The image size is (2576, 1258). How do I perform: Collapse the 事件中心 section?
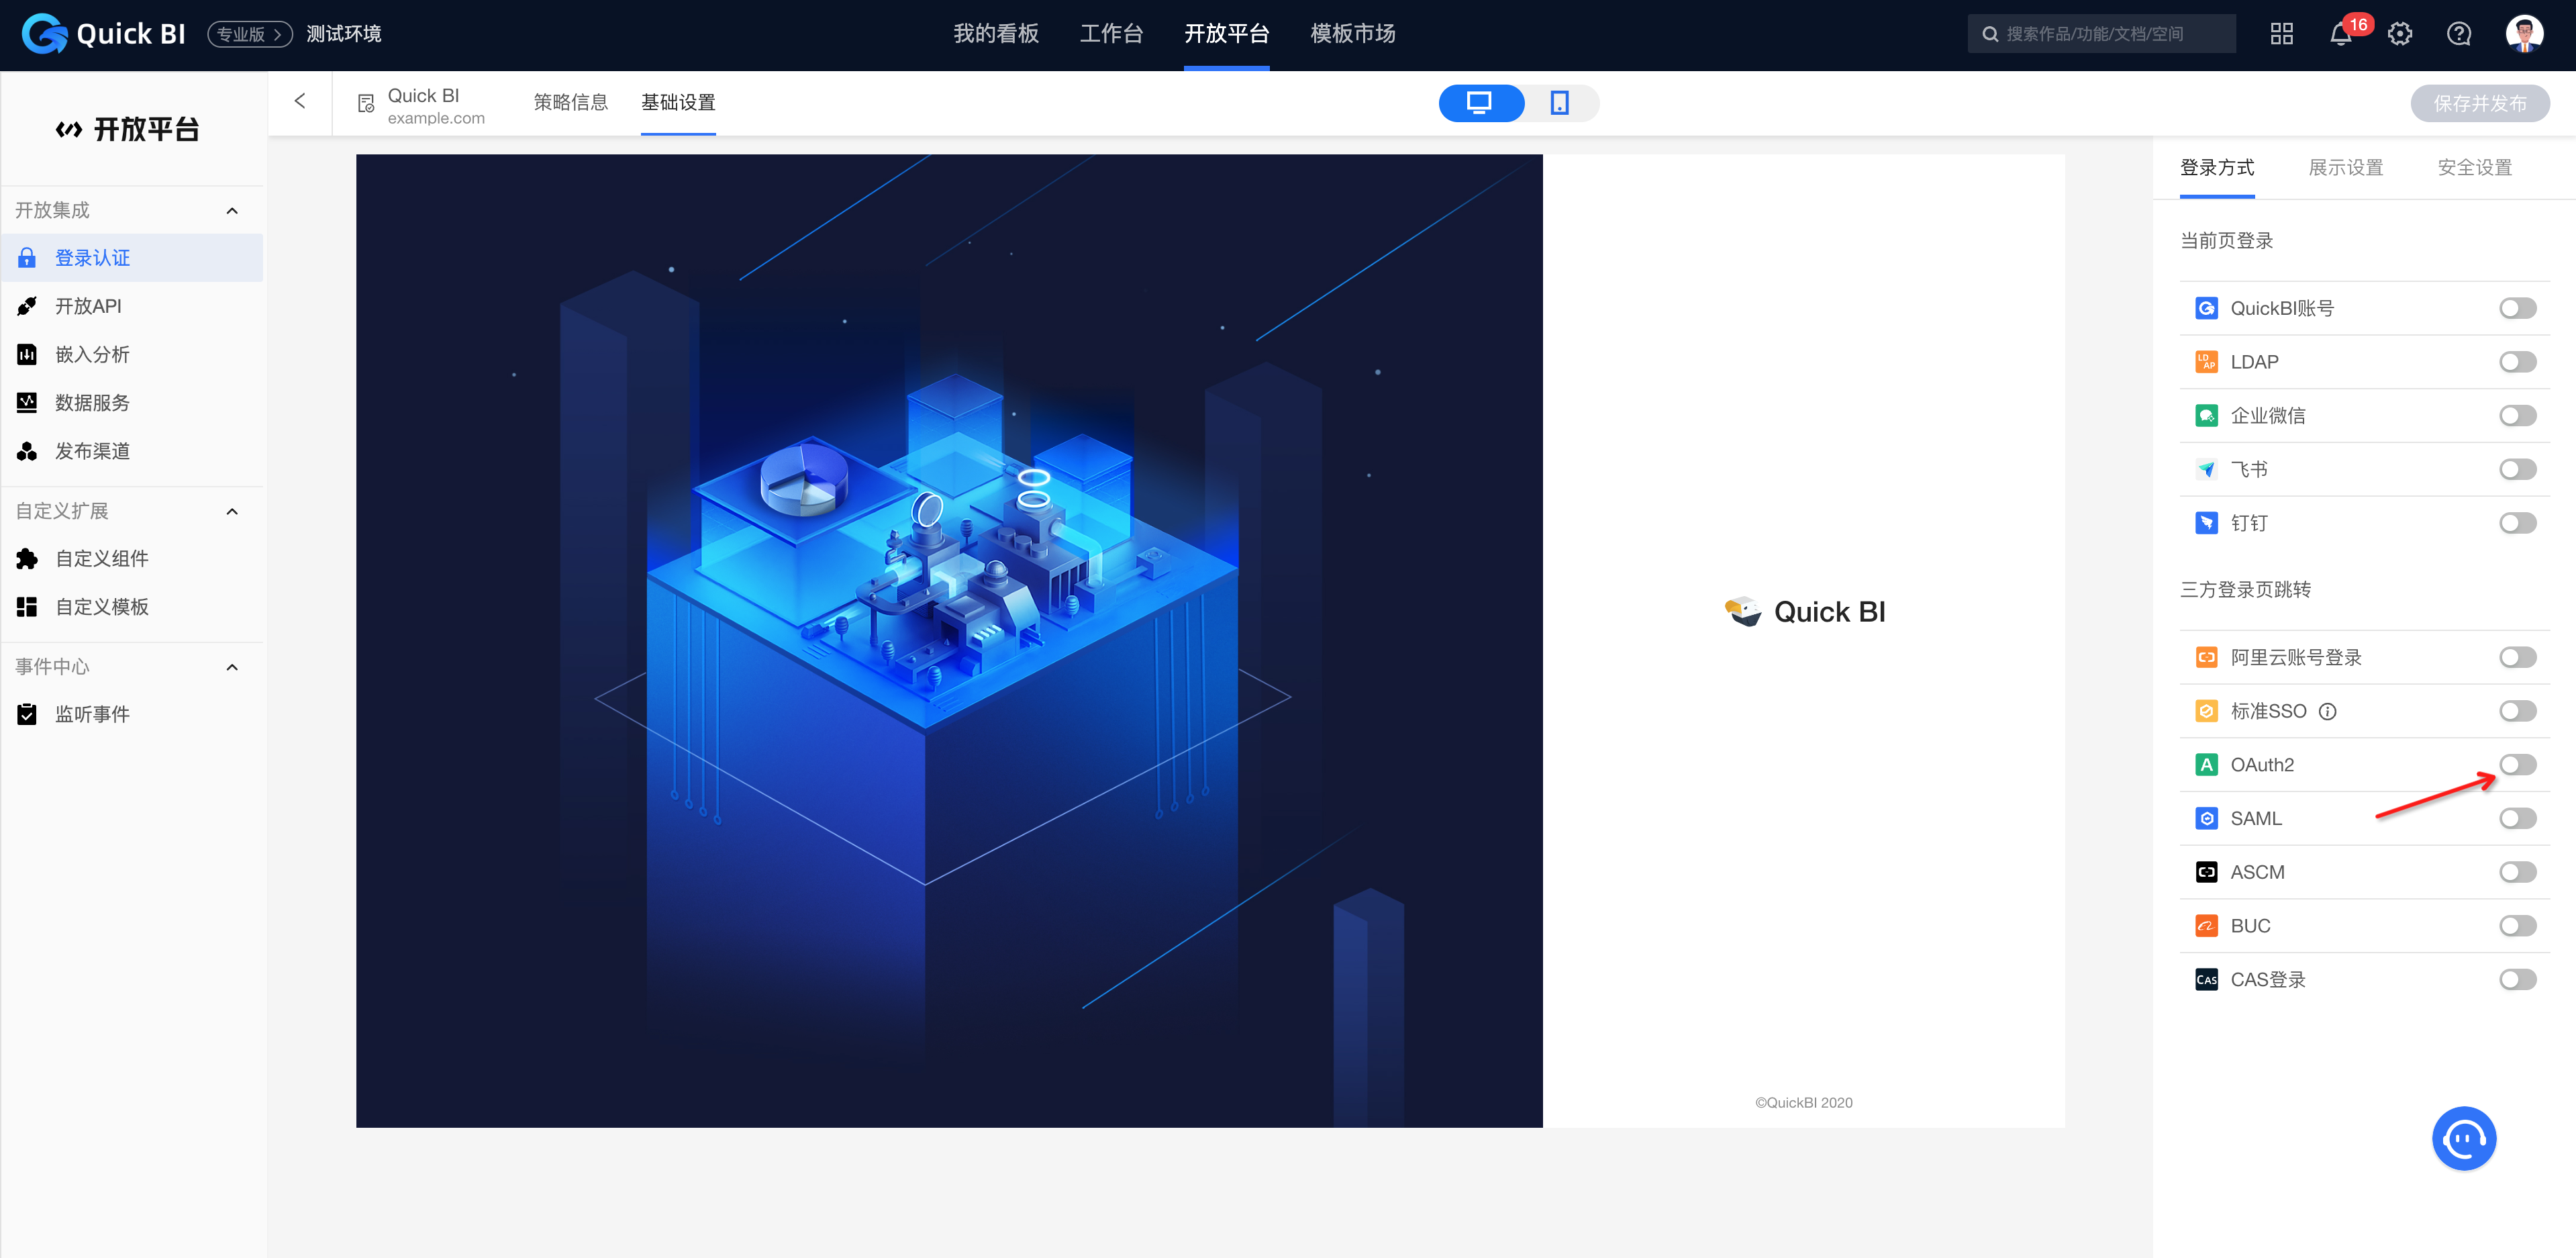click(232, 667)
